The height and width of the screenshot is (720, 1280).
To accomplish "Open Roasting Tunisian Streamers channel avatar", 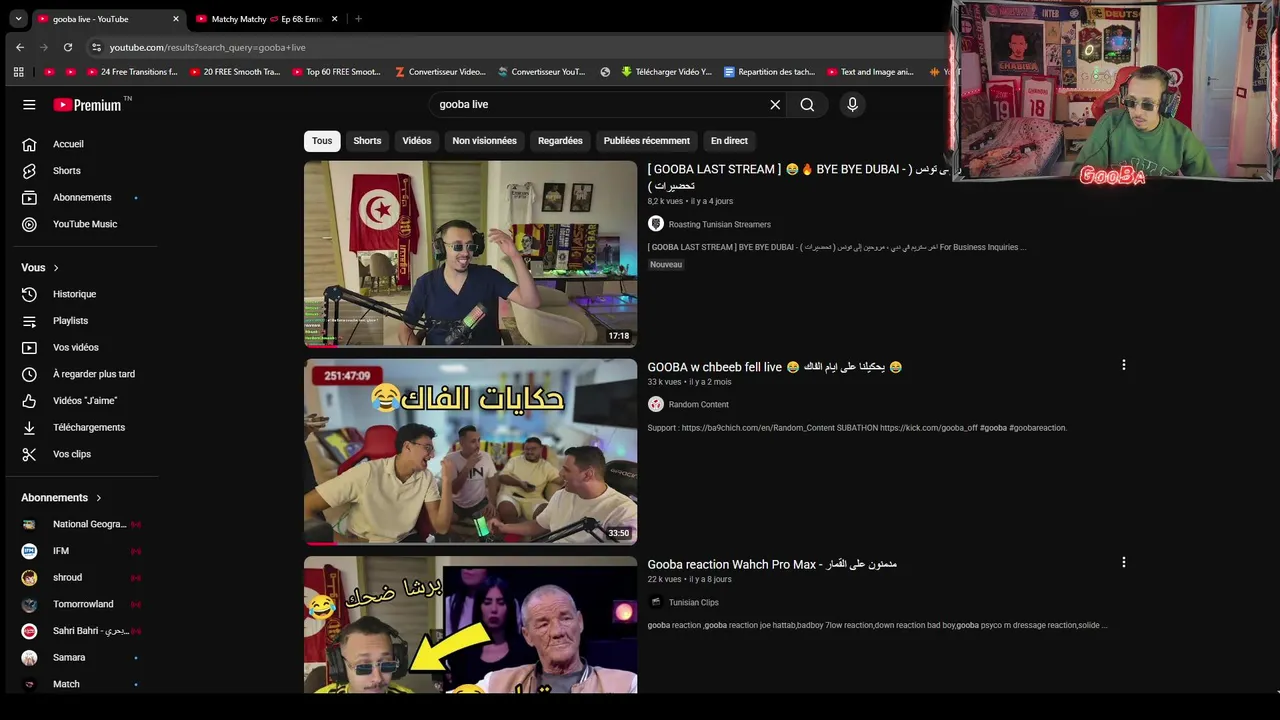I will click(656, 224).
